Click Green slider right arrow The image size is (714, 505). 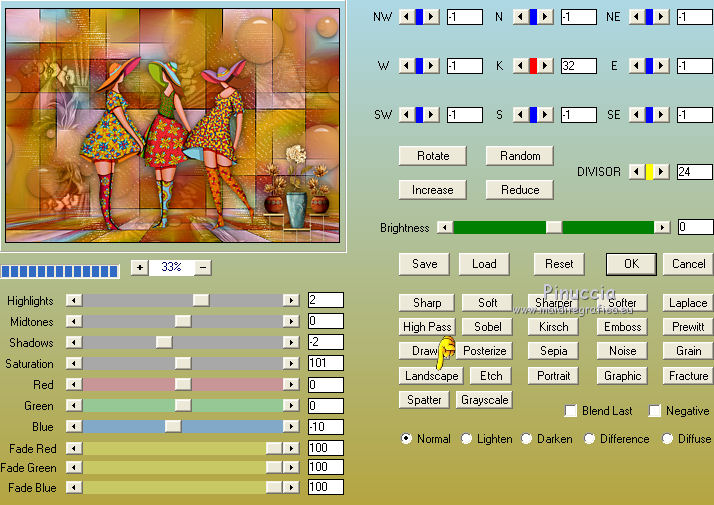(291, 405)
